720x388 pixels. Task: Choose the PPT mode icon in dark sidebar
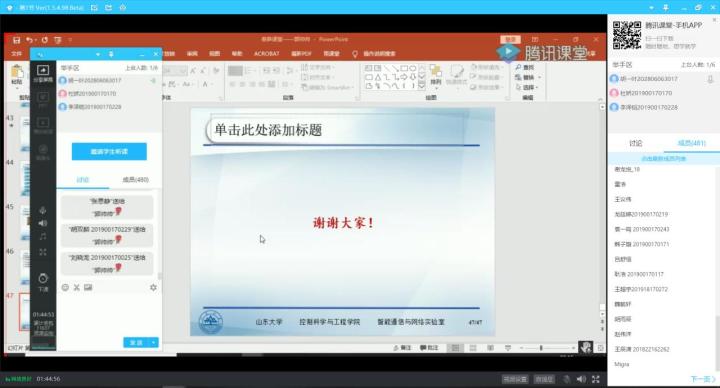[43, 100]
